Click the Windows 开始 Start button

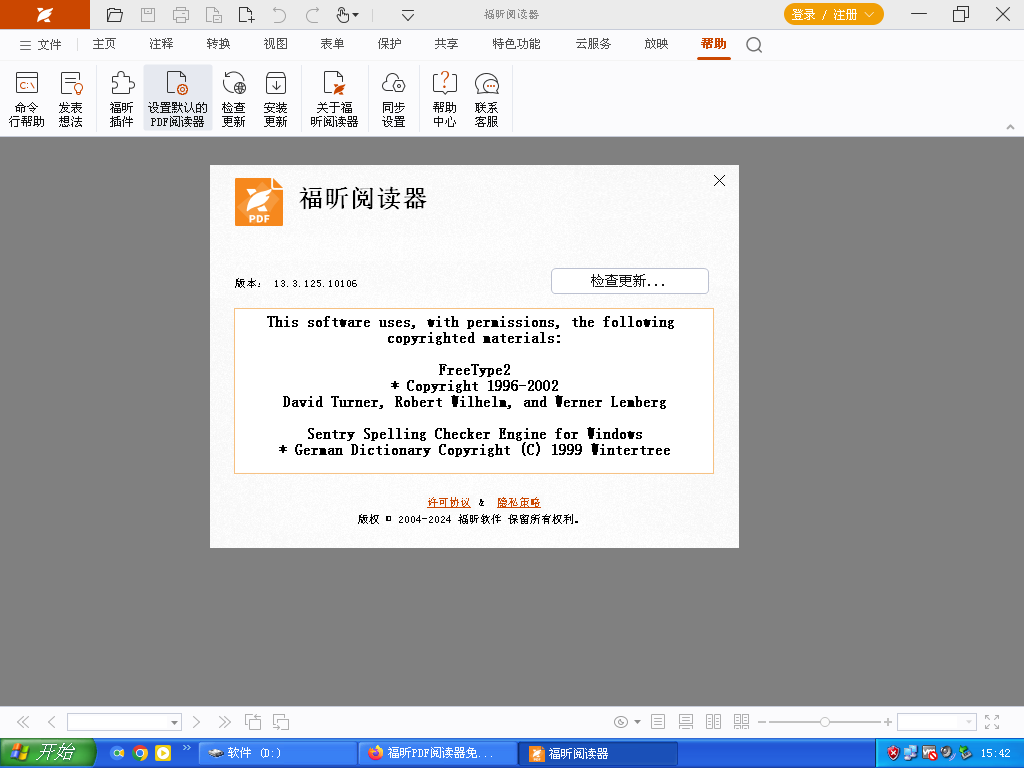coord(48,753)
